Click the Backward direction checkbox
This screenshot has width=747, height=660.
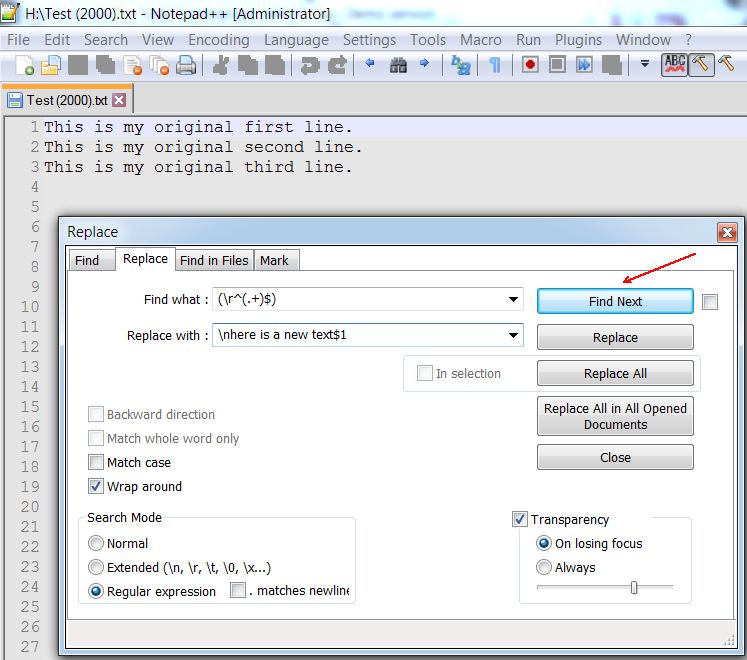click(96, 414)
